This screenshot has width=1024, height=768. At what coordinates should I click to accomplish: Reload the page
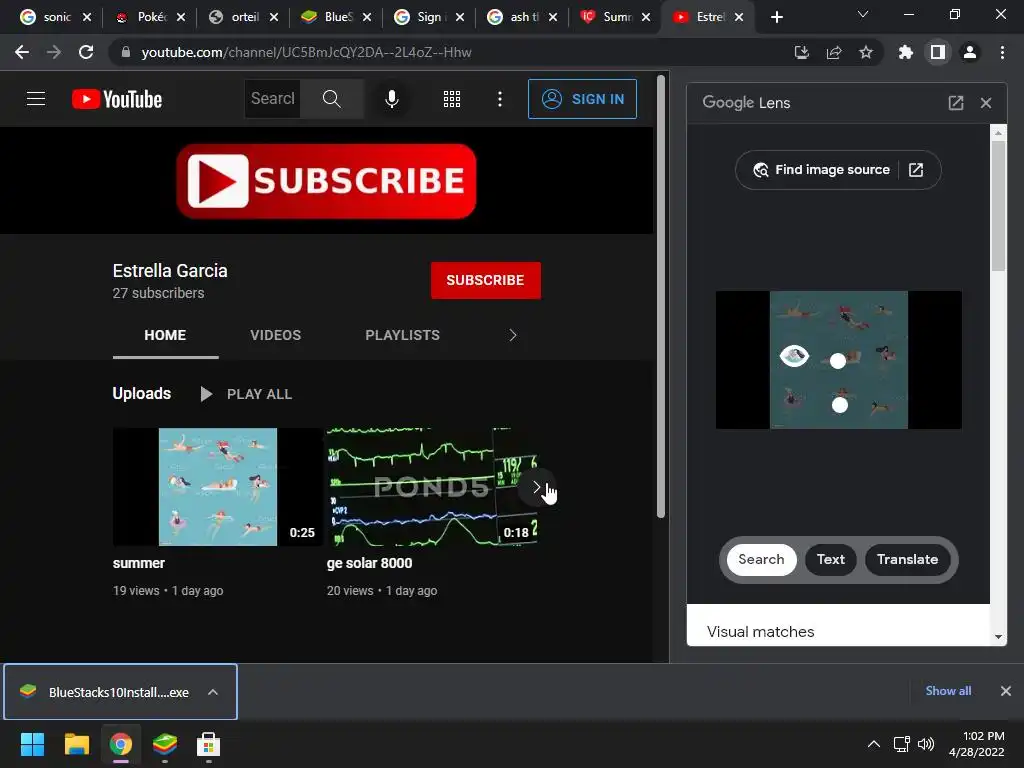tap(86, 52)
